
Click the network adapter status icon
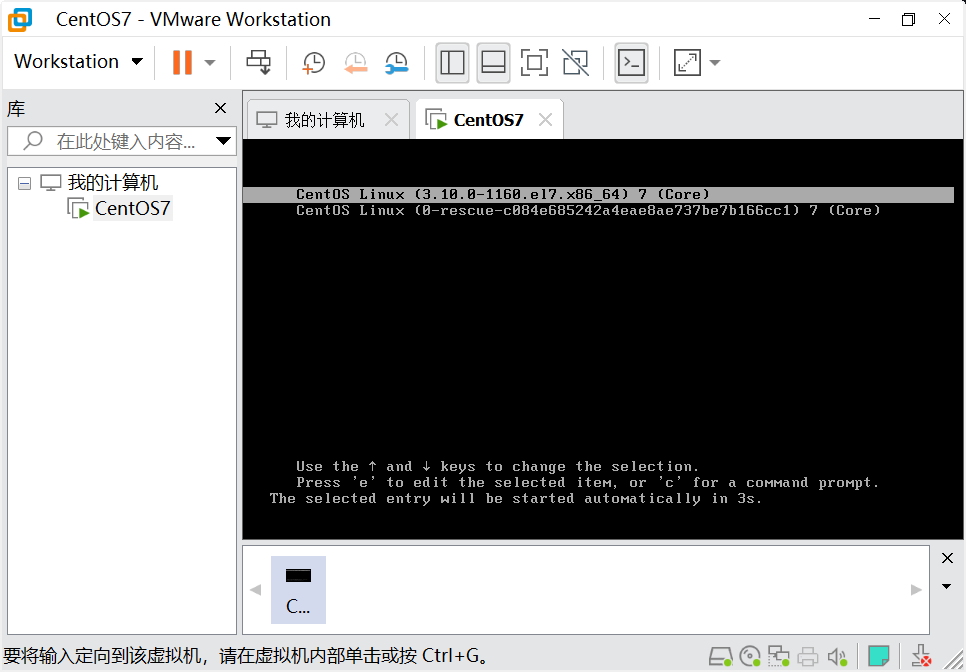(779, 657)
